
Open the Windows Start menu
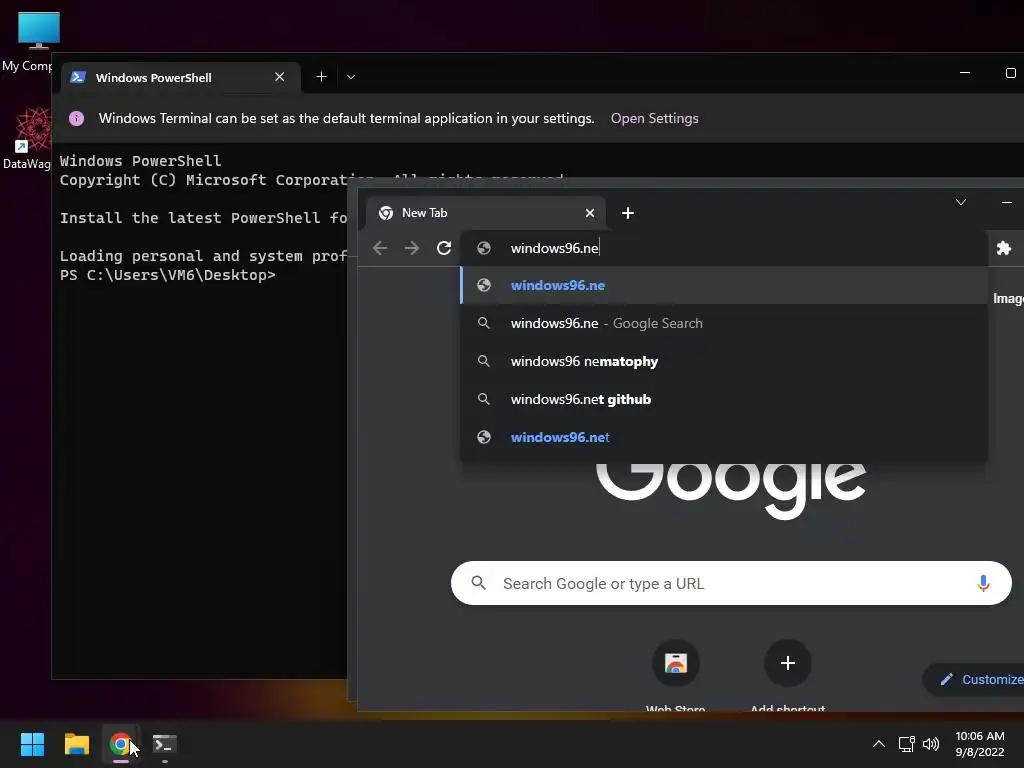click(32, 744)
